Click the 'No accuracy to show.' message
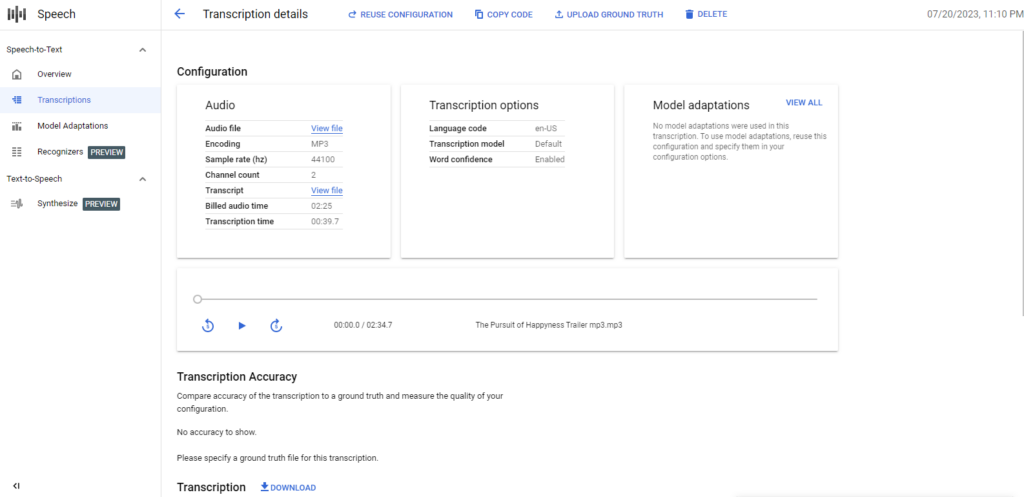This screenshot has width=1024, height=497. pyautogui.click(x=217, y=432)
